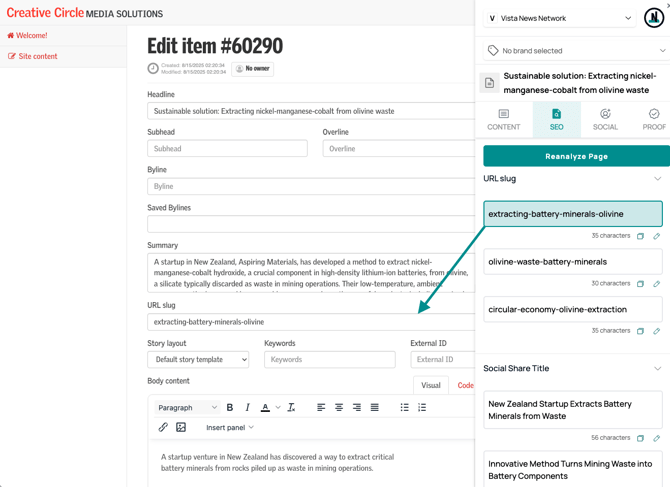Open the user profile avatar icon

coord(654,18)
